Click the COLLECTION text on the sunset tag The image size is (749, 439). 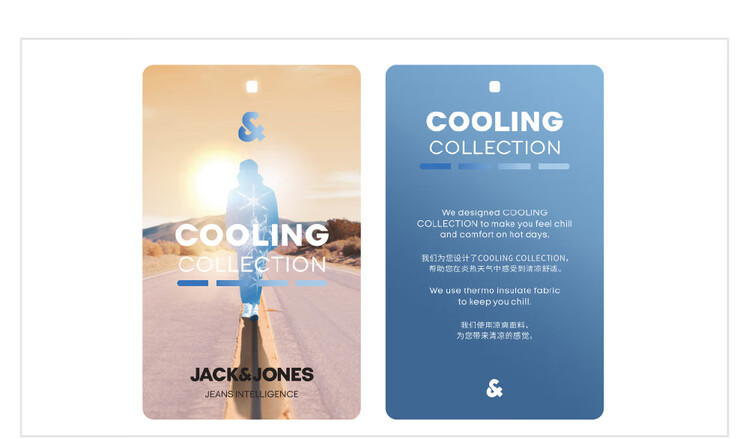[252, 264]
